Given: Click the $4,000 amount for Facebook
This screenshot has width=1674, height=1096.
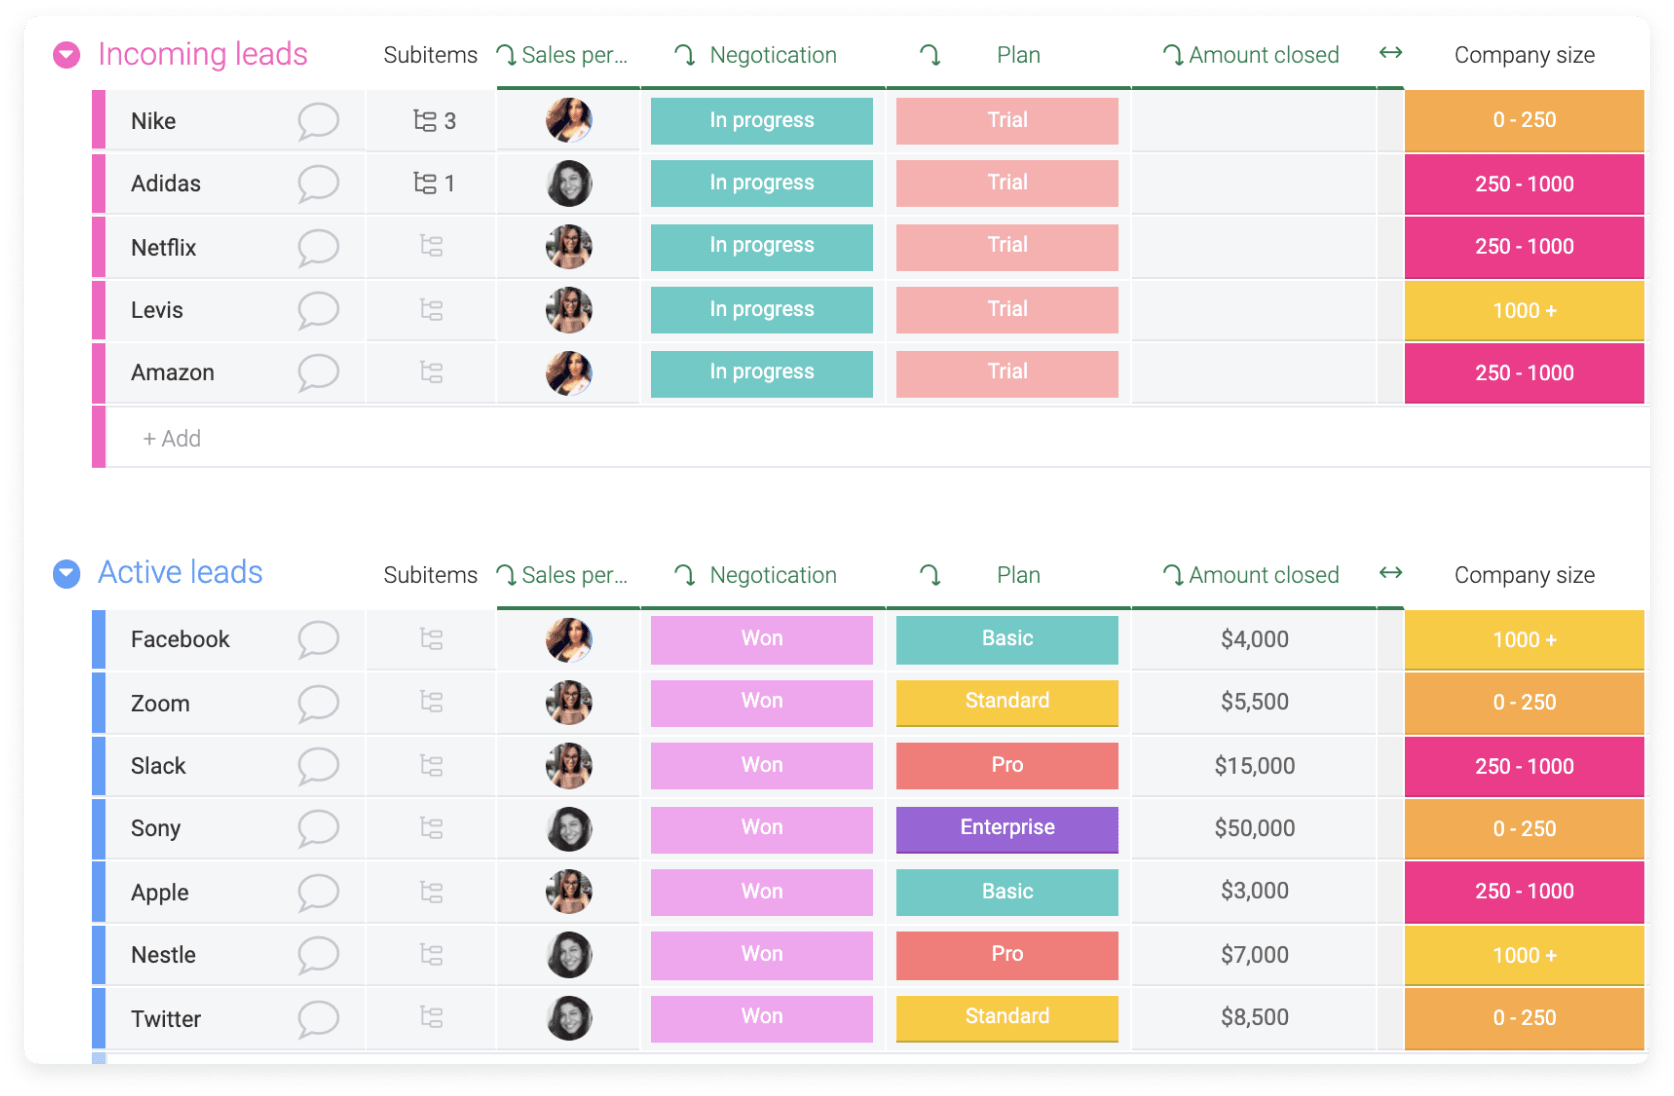Looking at the screenshot, I should coord(1254,639).
